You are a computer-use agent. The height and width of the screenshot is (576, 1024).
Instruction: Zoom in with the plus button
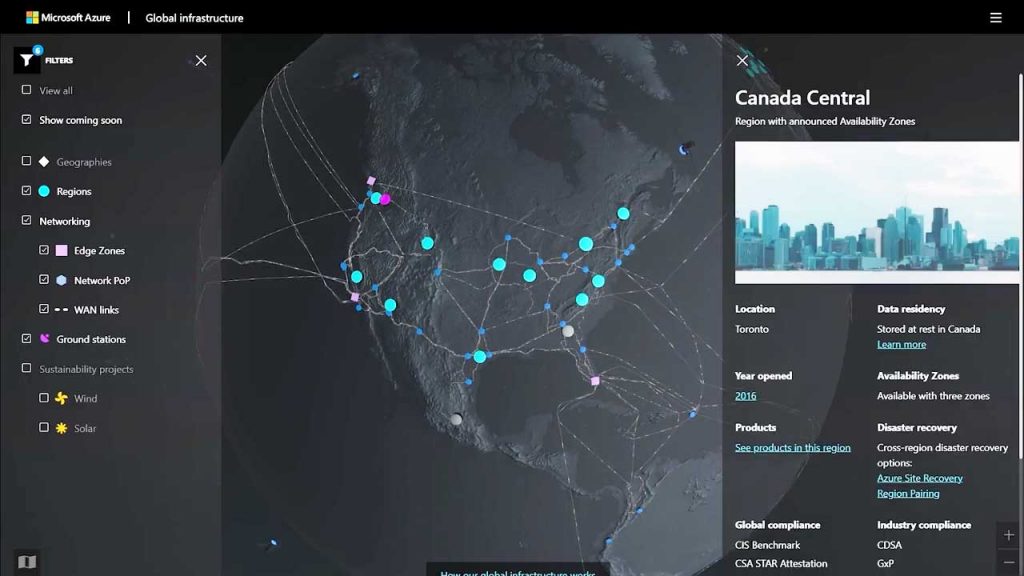click(1008, 536)
